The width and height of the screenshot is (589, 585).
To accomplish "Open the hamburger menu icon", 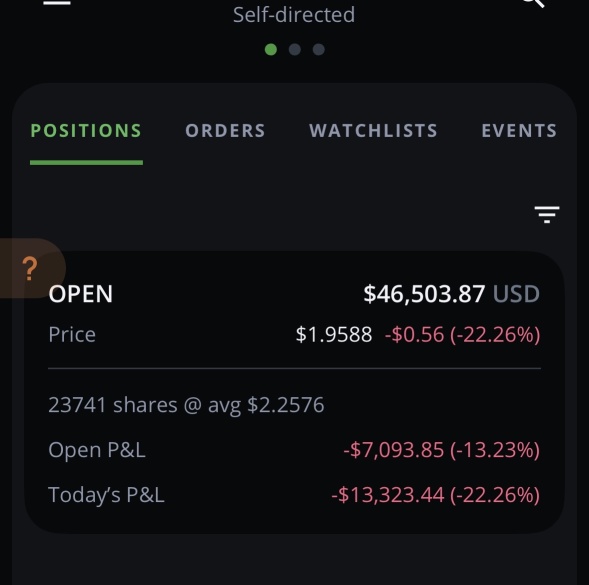I will [57, 2].
